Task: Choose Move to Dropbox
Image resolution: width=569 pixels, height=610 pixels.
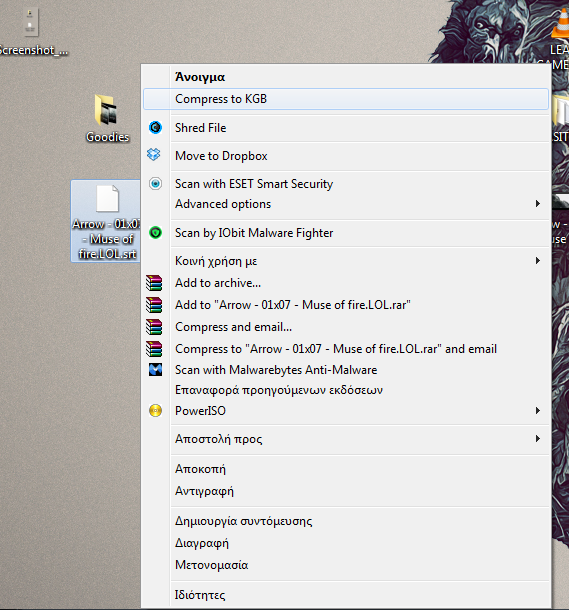Action: point(346,156)
